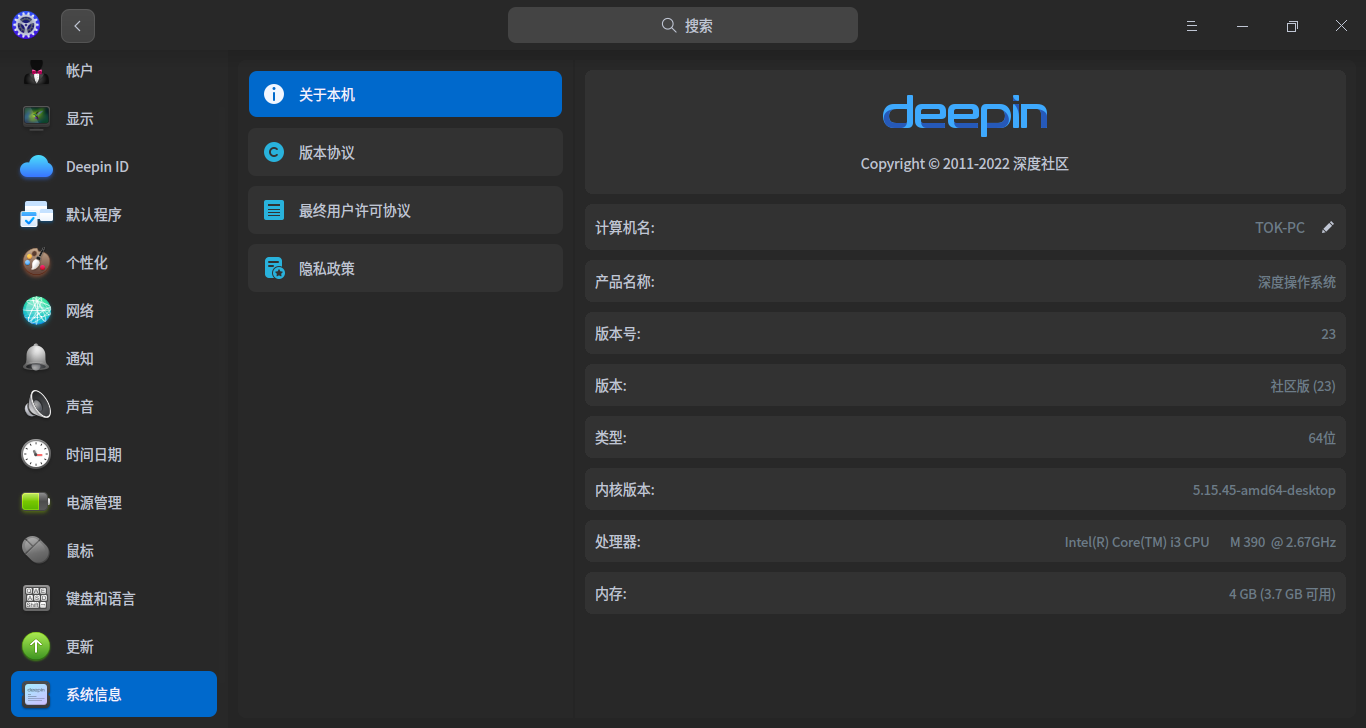Open the hamburger menu in the titlebar
Screen dimensions: 1366x728
coord(1191,25)
